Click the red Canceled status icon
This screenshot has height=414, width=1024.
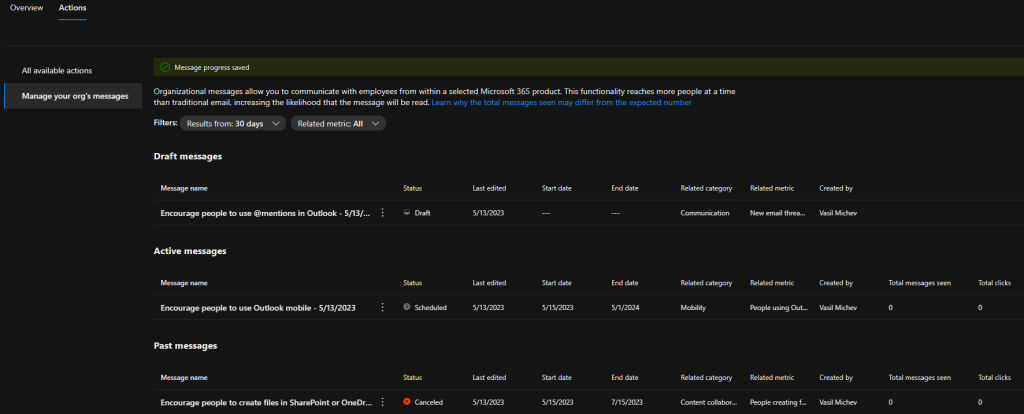point(407,402)
